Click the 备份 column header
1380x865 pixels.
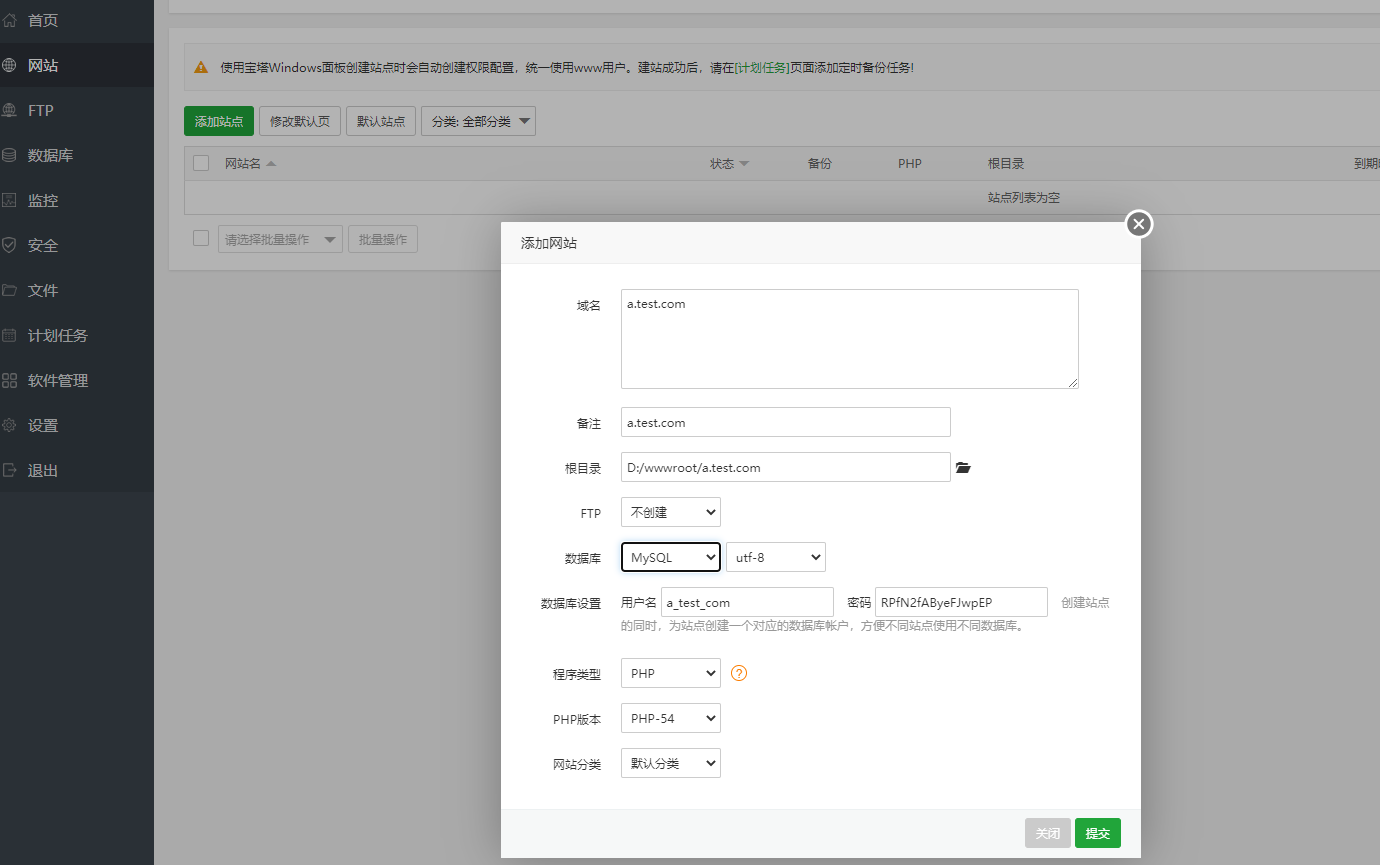click(820, 163)
